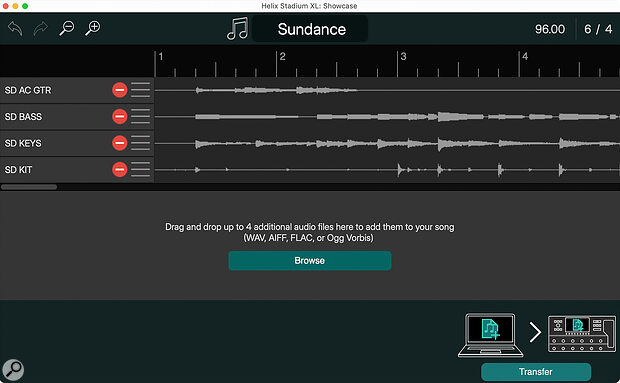Set time signature denominator 4

(609, 29)
